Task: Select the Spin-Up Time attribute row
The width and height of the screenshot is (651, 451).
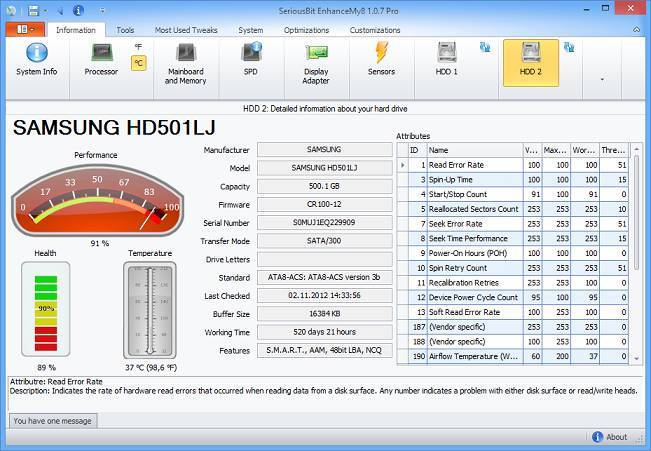Action: (513, 180)
